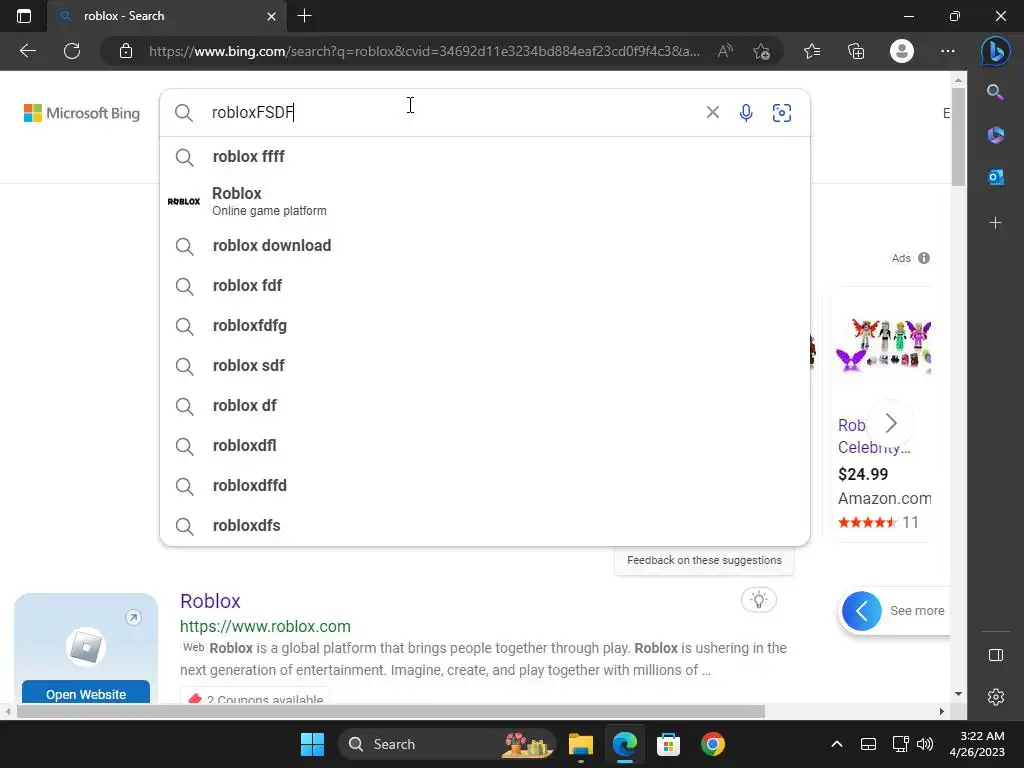This screenshot has width=1024, height=768.
Task: Clear search box with X icon
Action: coord(712,112)
